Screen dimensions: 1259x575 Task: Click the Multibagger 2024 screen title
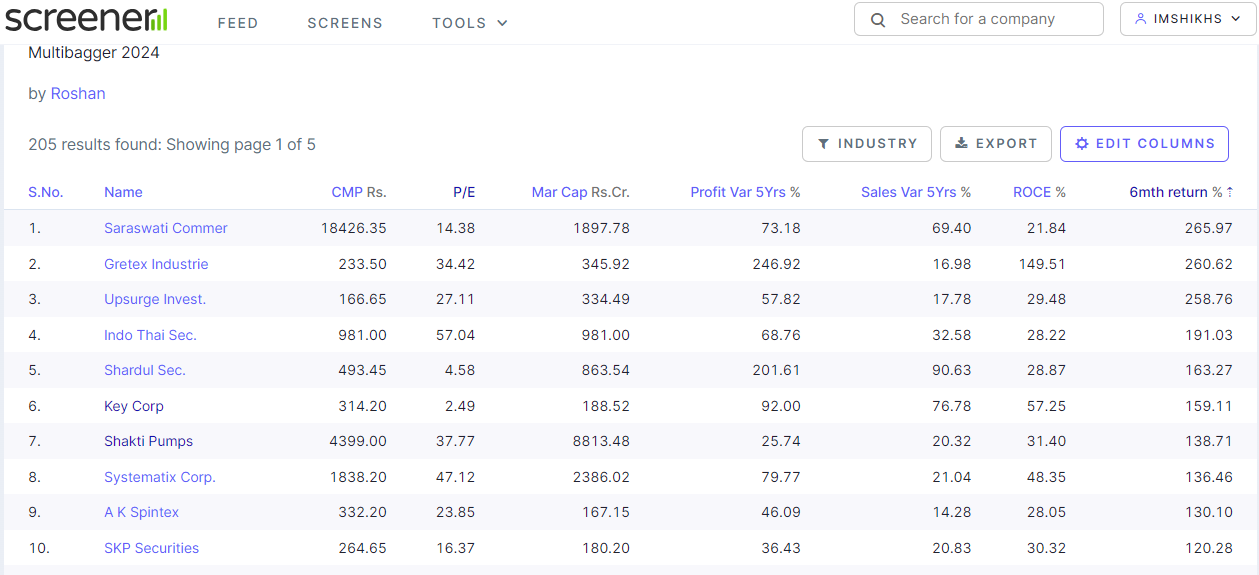pos(94,53)
